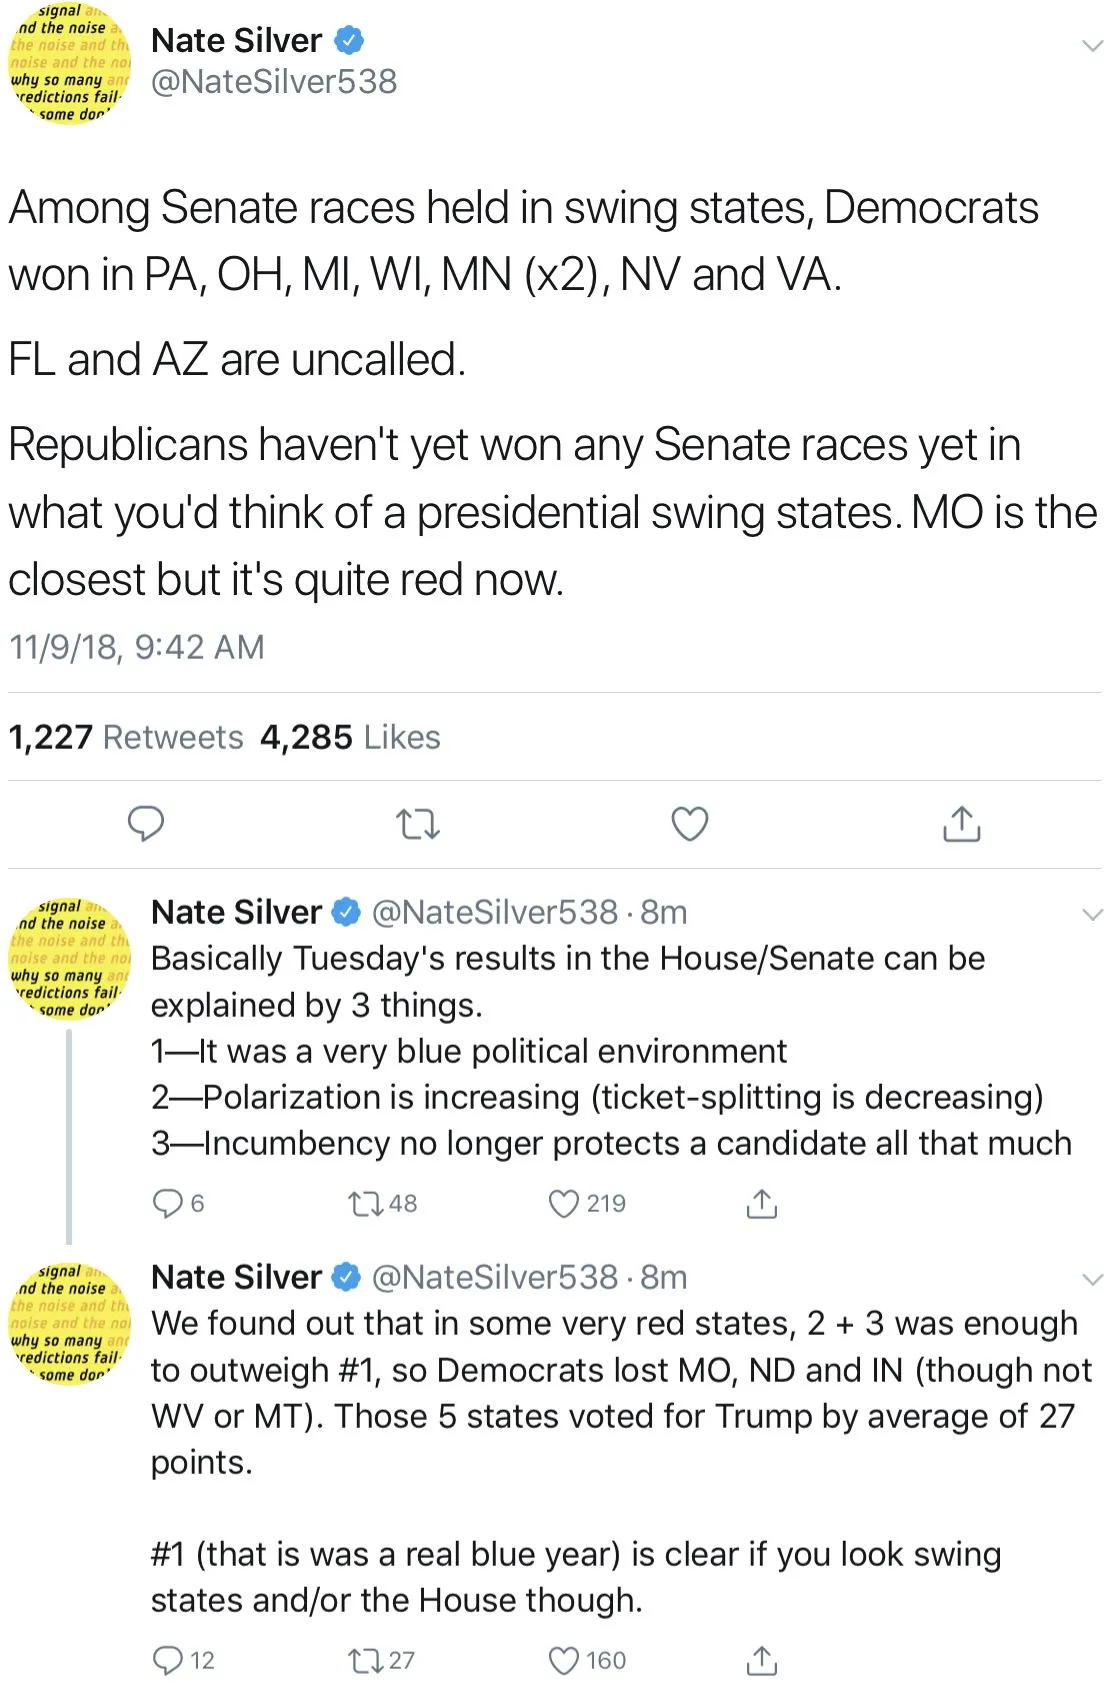Image resolution: width=1116 pixels, height=1685 pixels.
Task: Open options chevron on the last tweet
Action: click(x=1093, y=1279)
